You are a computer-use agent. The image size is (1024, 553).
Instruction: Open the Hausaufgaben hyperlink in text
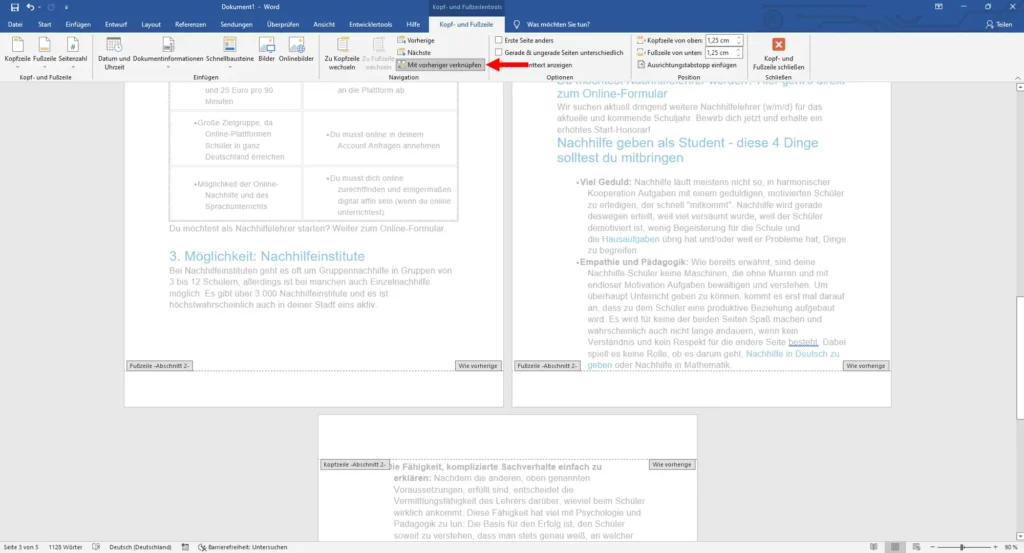[630, 239]
